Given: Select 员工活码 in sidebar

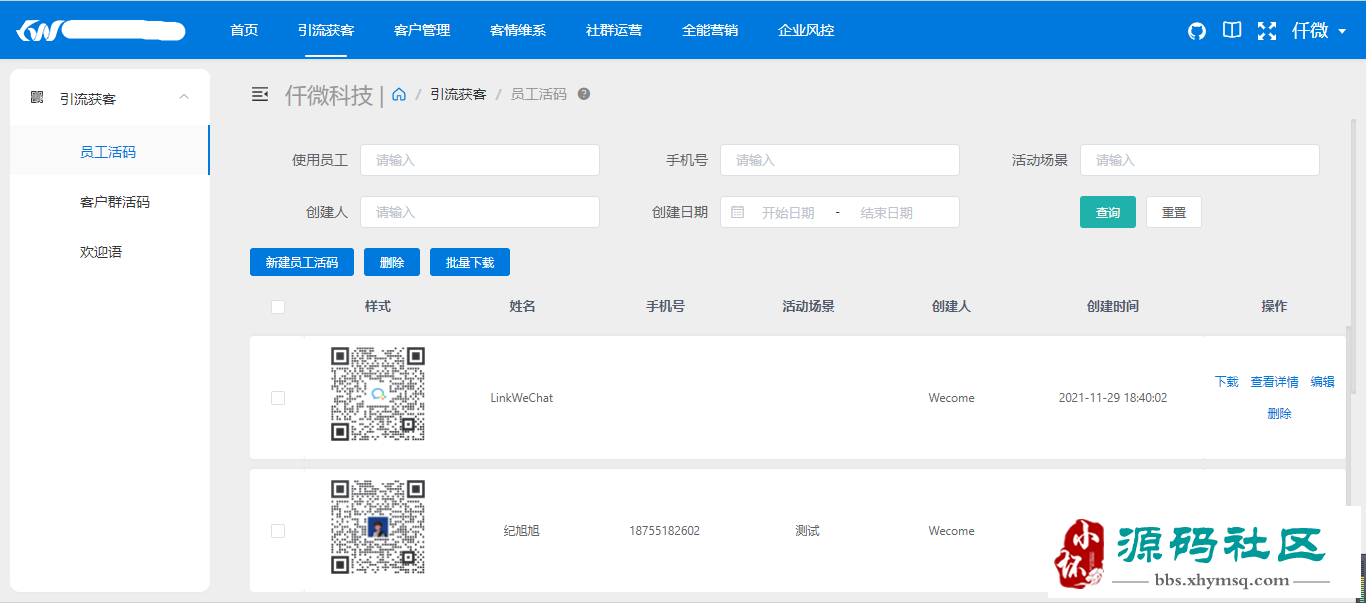Looking at the screenshot, I should pos(110,152).
